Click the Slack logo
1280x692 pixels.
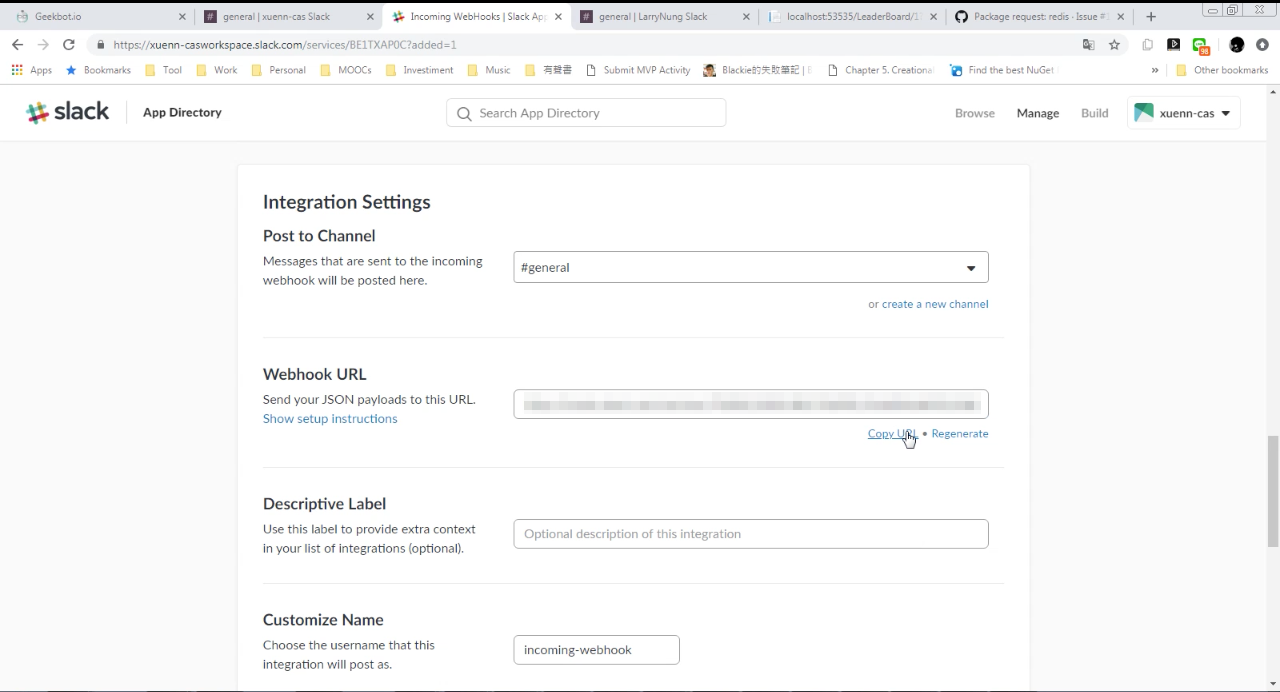[x=68, y=113]
